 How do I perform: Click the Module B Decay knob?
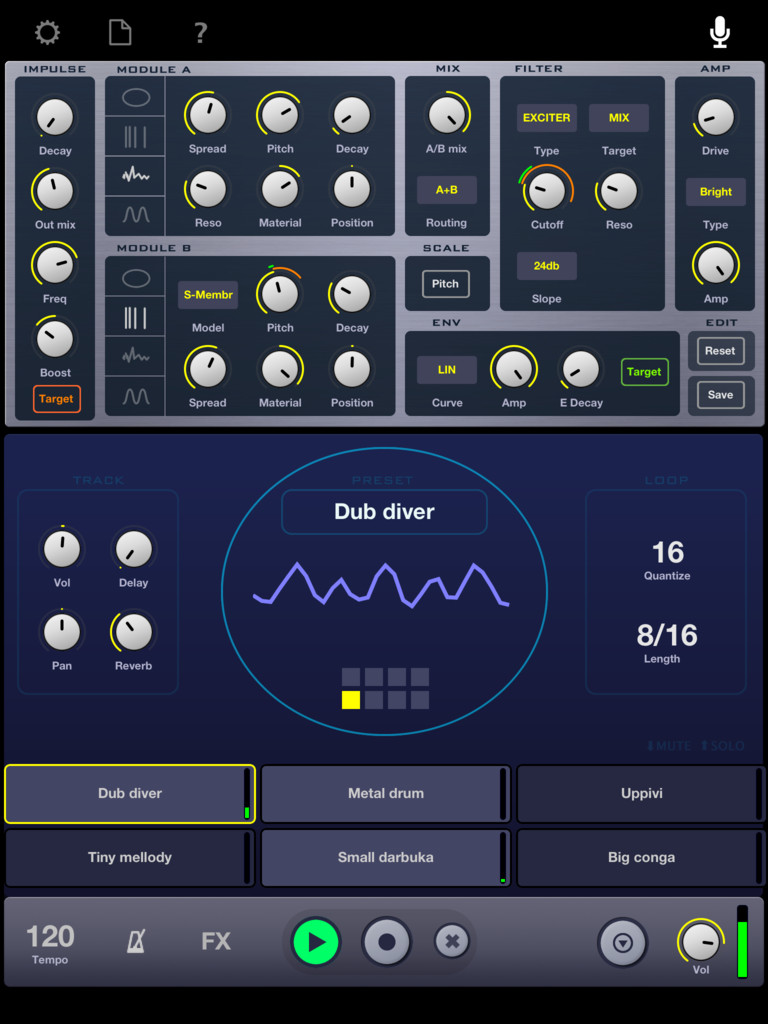pyautogui.click(x=351, y=295)
